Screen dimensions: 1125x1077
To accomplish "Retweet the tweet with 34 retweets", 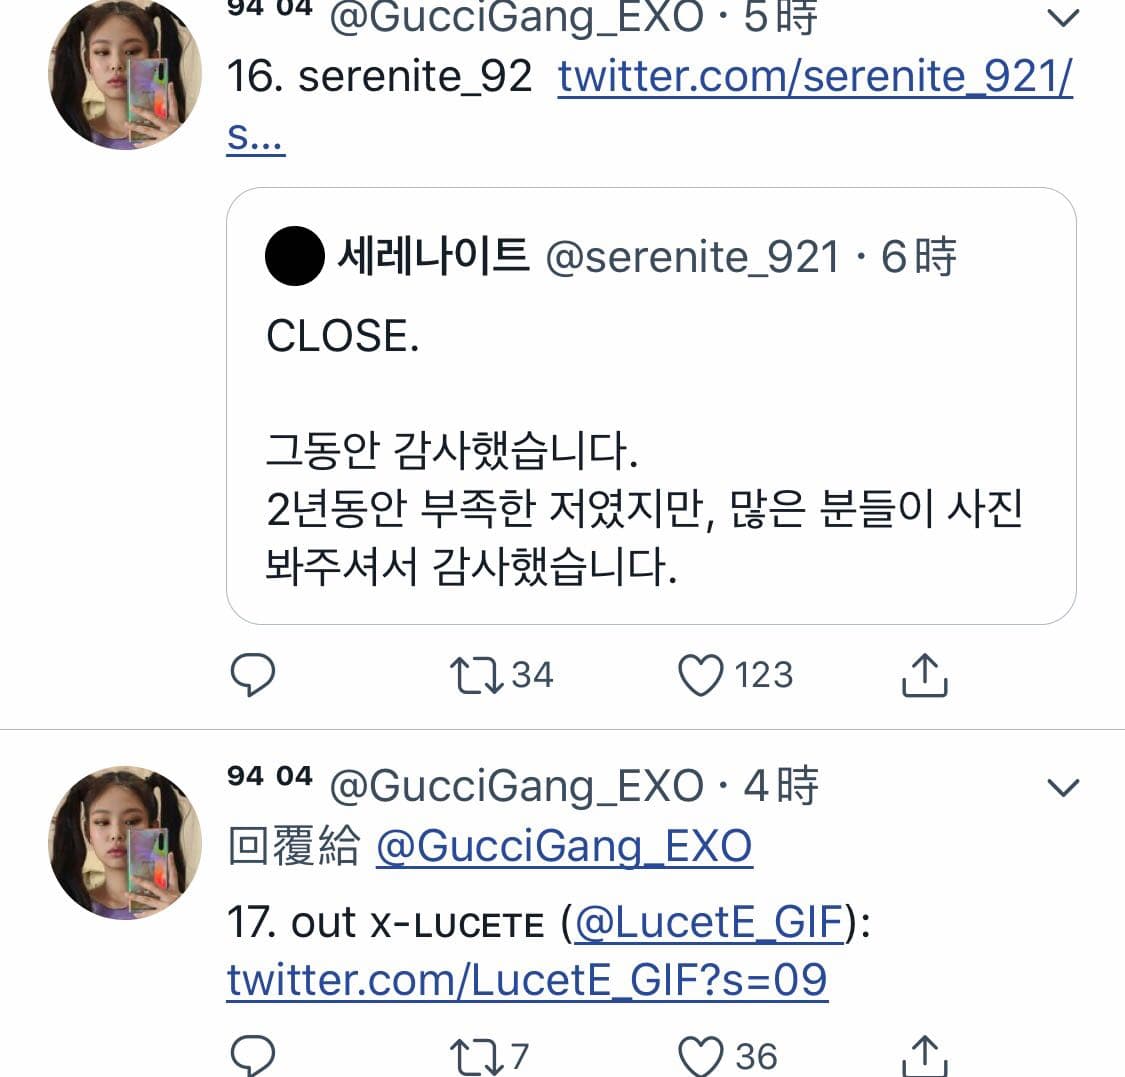I will point(476,675).
